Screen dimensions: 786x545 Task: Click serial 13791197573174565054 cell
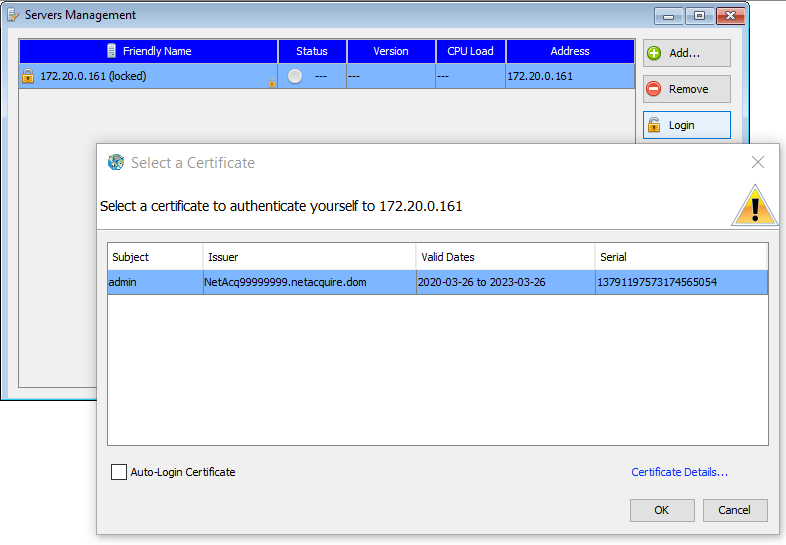click(x=682, y=282)
